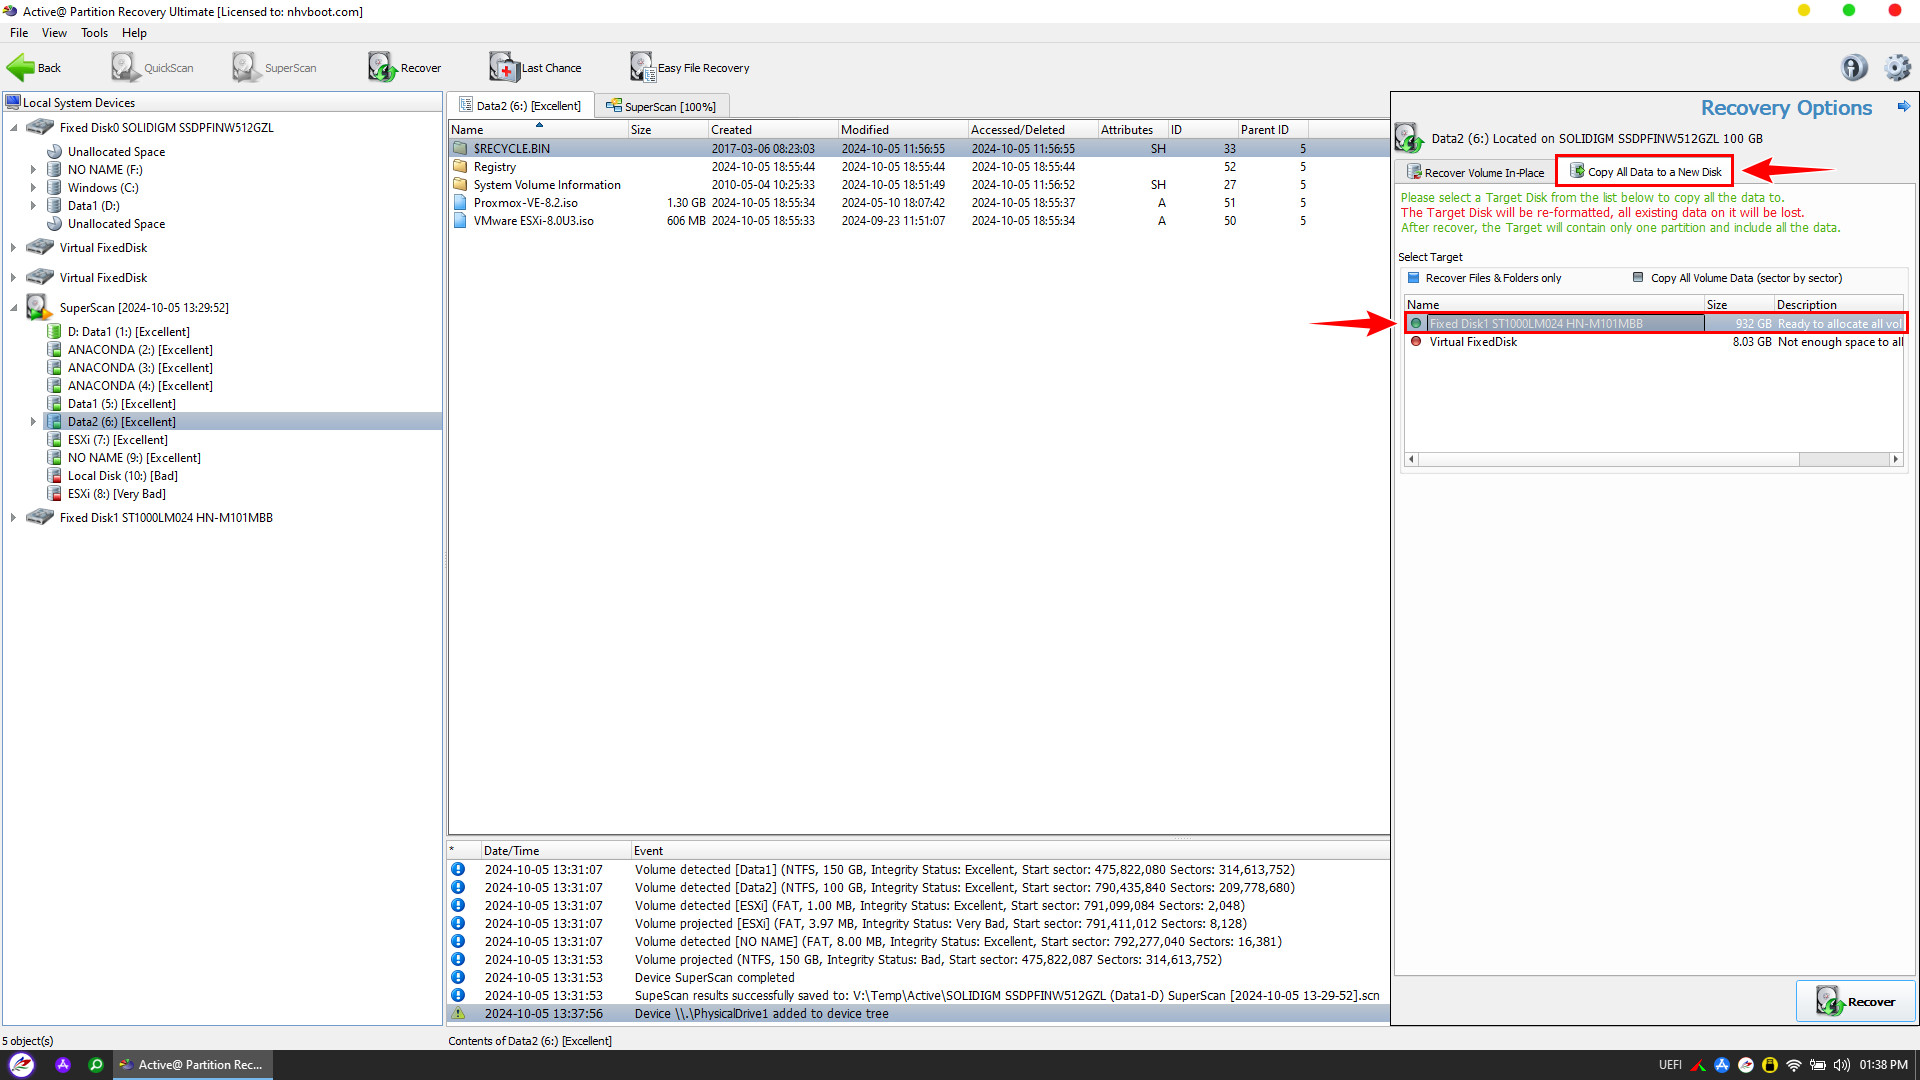Screen dimensions: 1920x1080
Task: Select Virtual FixedDisk as target disk
Action: tap(1473, 342)
